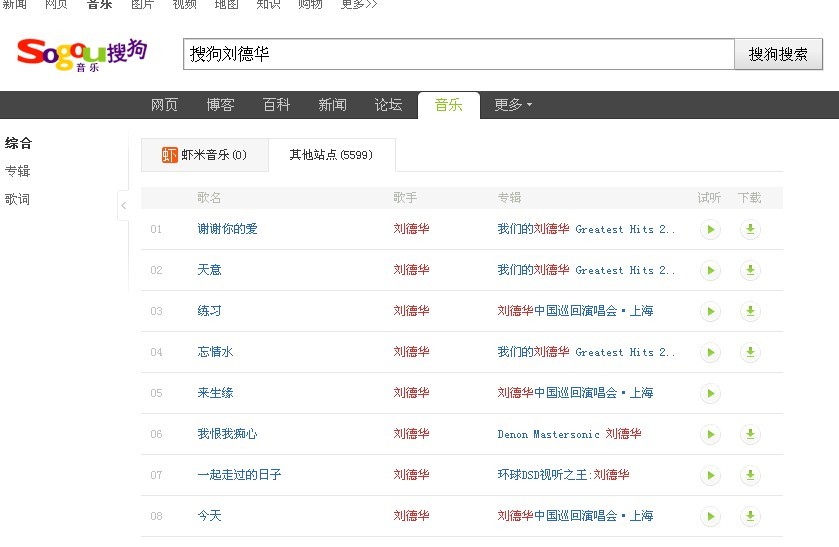Switch to the 其他站点 (5599) tab

point(331,155)
